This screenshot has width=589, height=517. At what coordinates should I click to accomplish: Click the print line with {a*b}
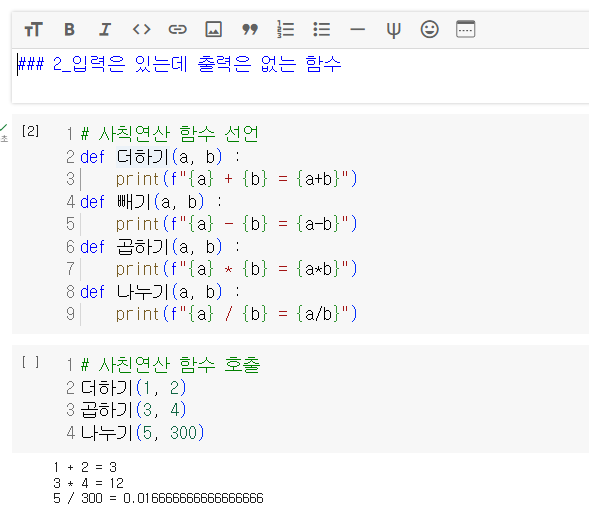[x=236, y=269]
